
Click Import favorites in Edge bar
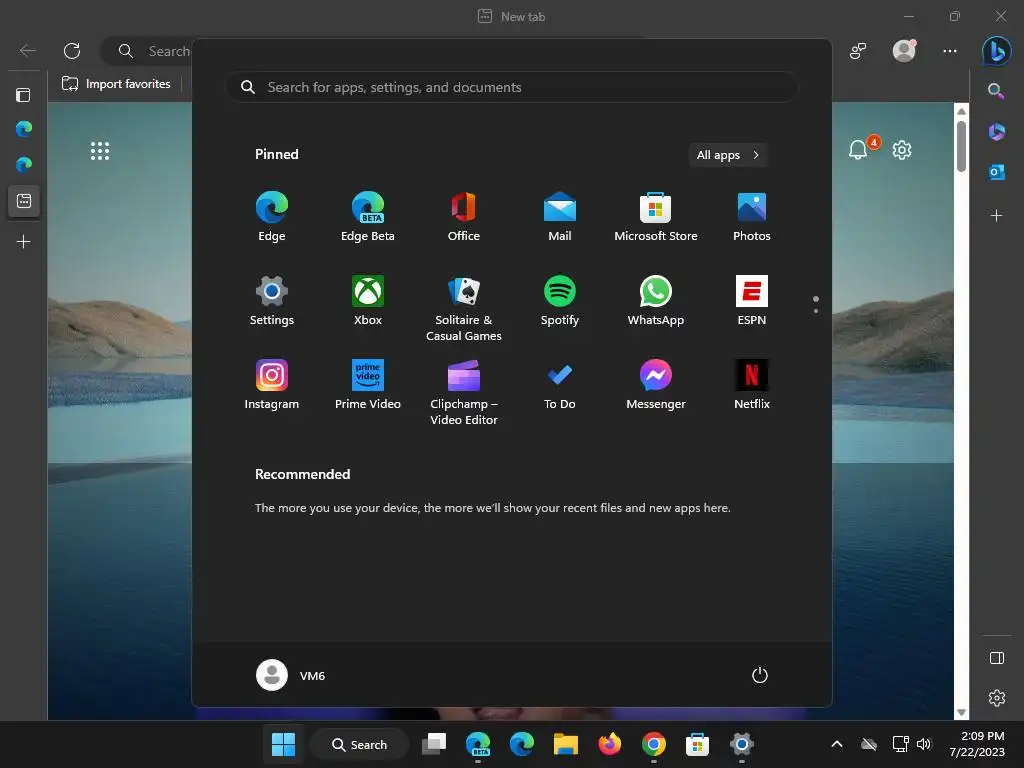(116, 84)
